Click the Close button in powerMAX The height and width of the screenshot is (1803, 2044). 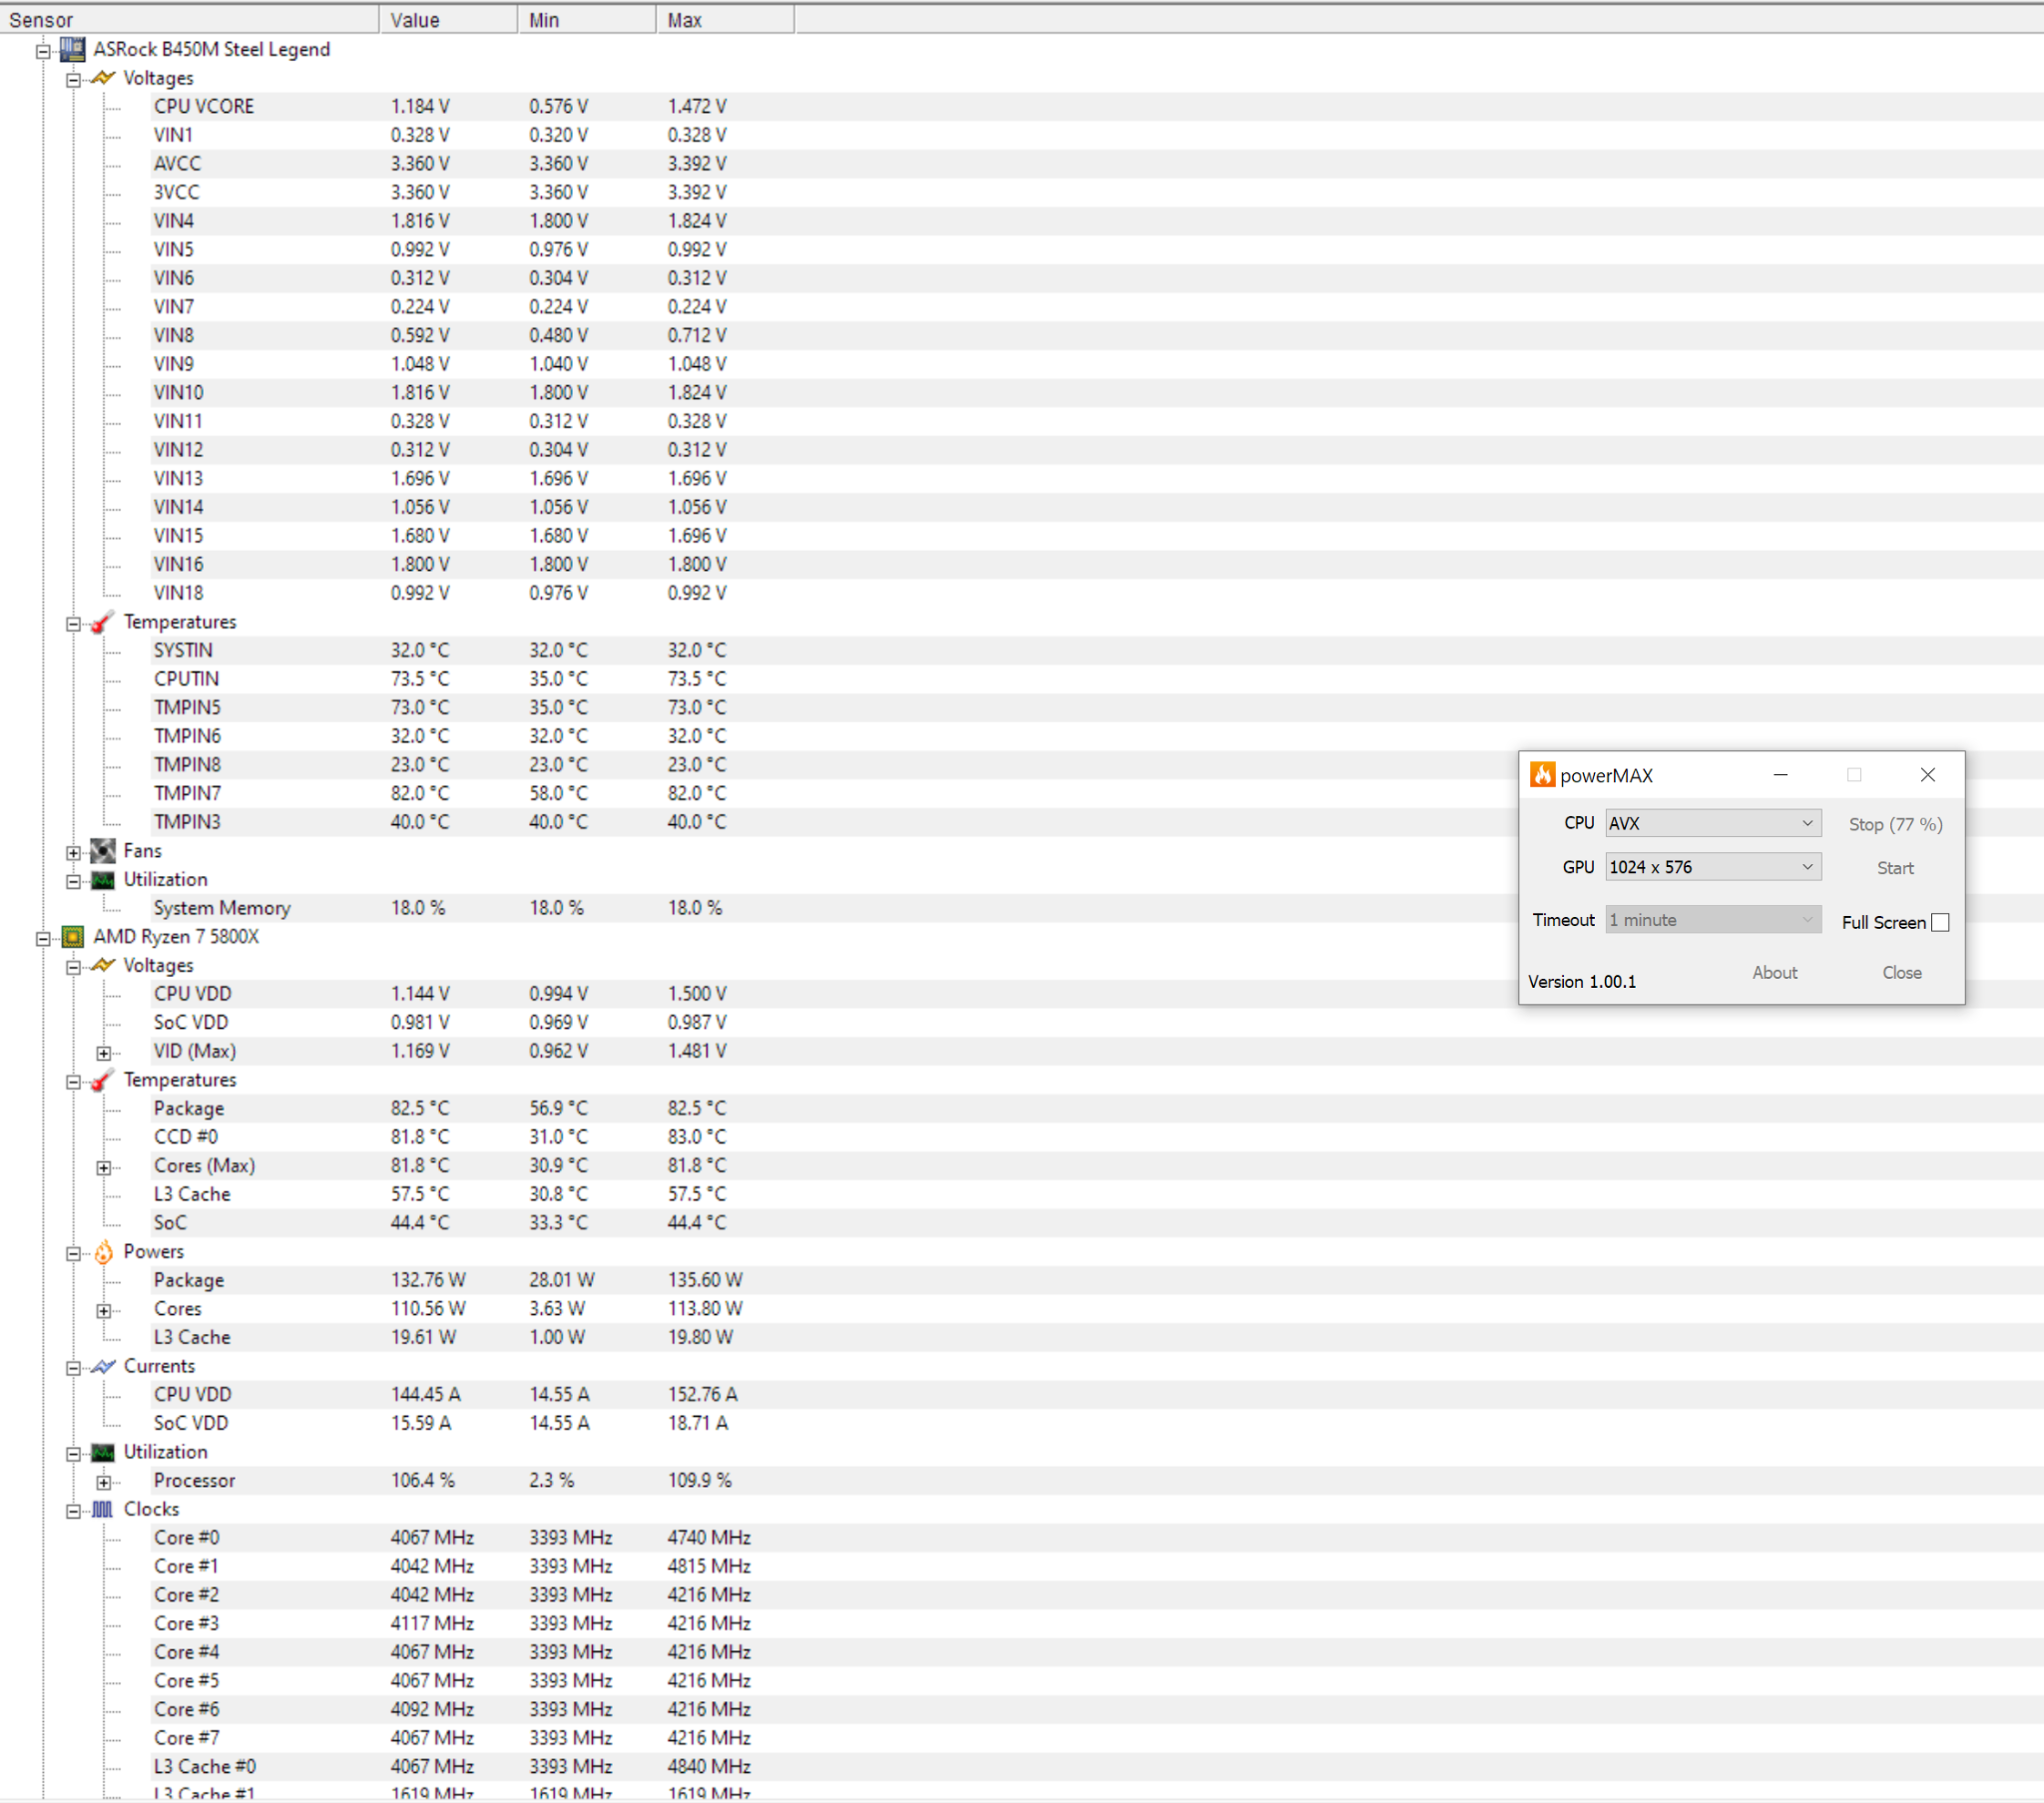pyautogui.click(x=1901, y=973)
